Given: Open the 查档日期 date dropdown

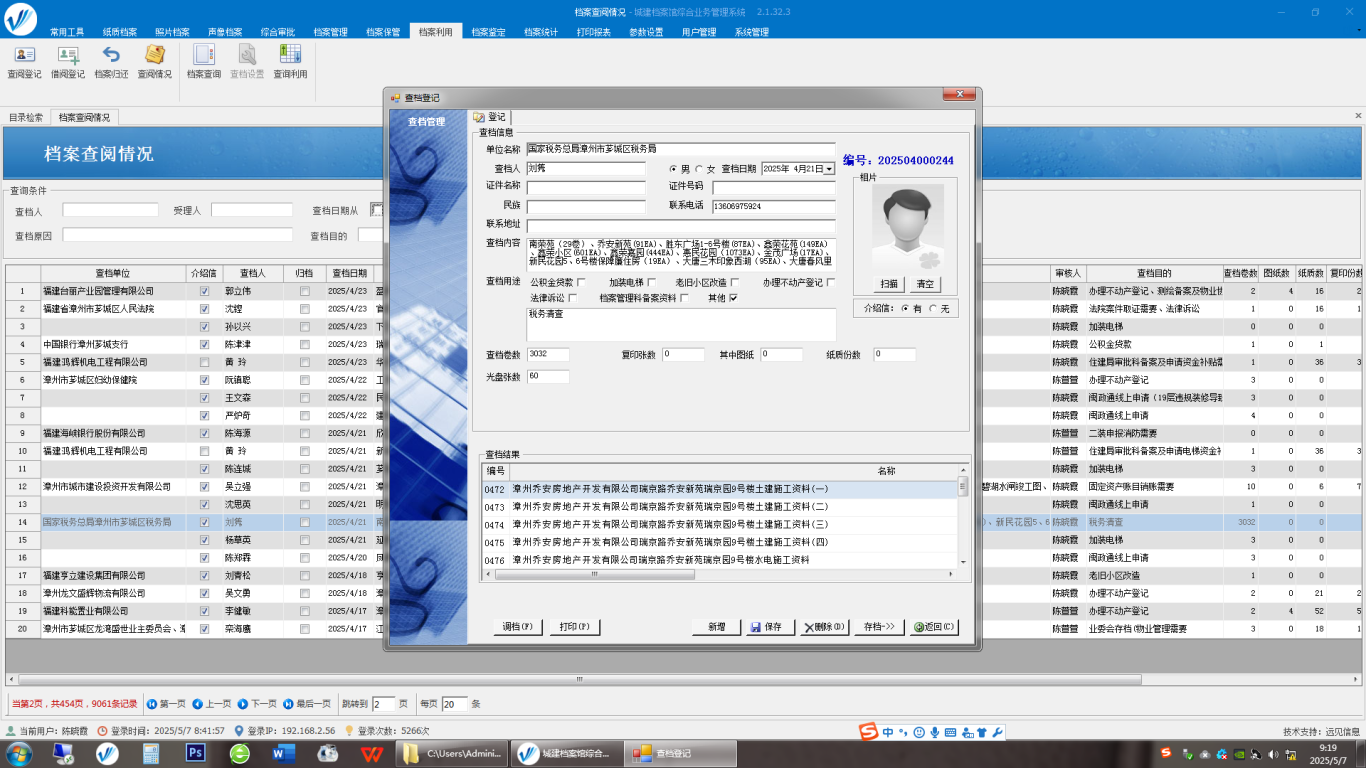Looking at the screenshot, I should point(829,169).
